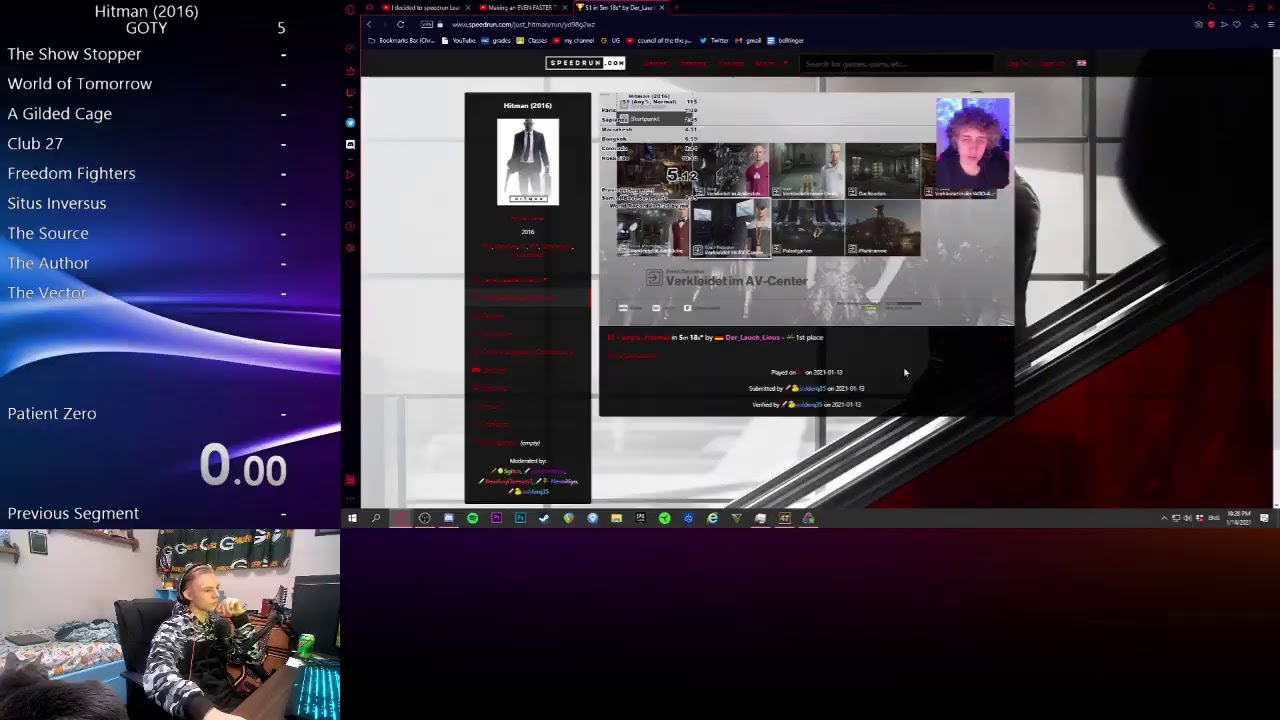Screen dimensions: 1280x720
Task: Open the Opera menu logo in the sidebar
Action: 350,10
